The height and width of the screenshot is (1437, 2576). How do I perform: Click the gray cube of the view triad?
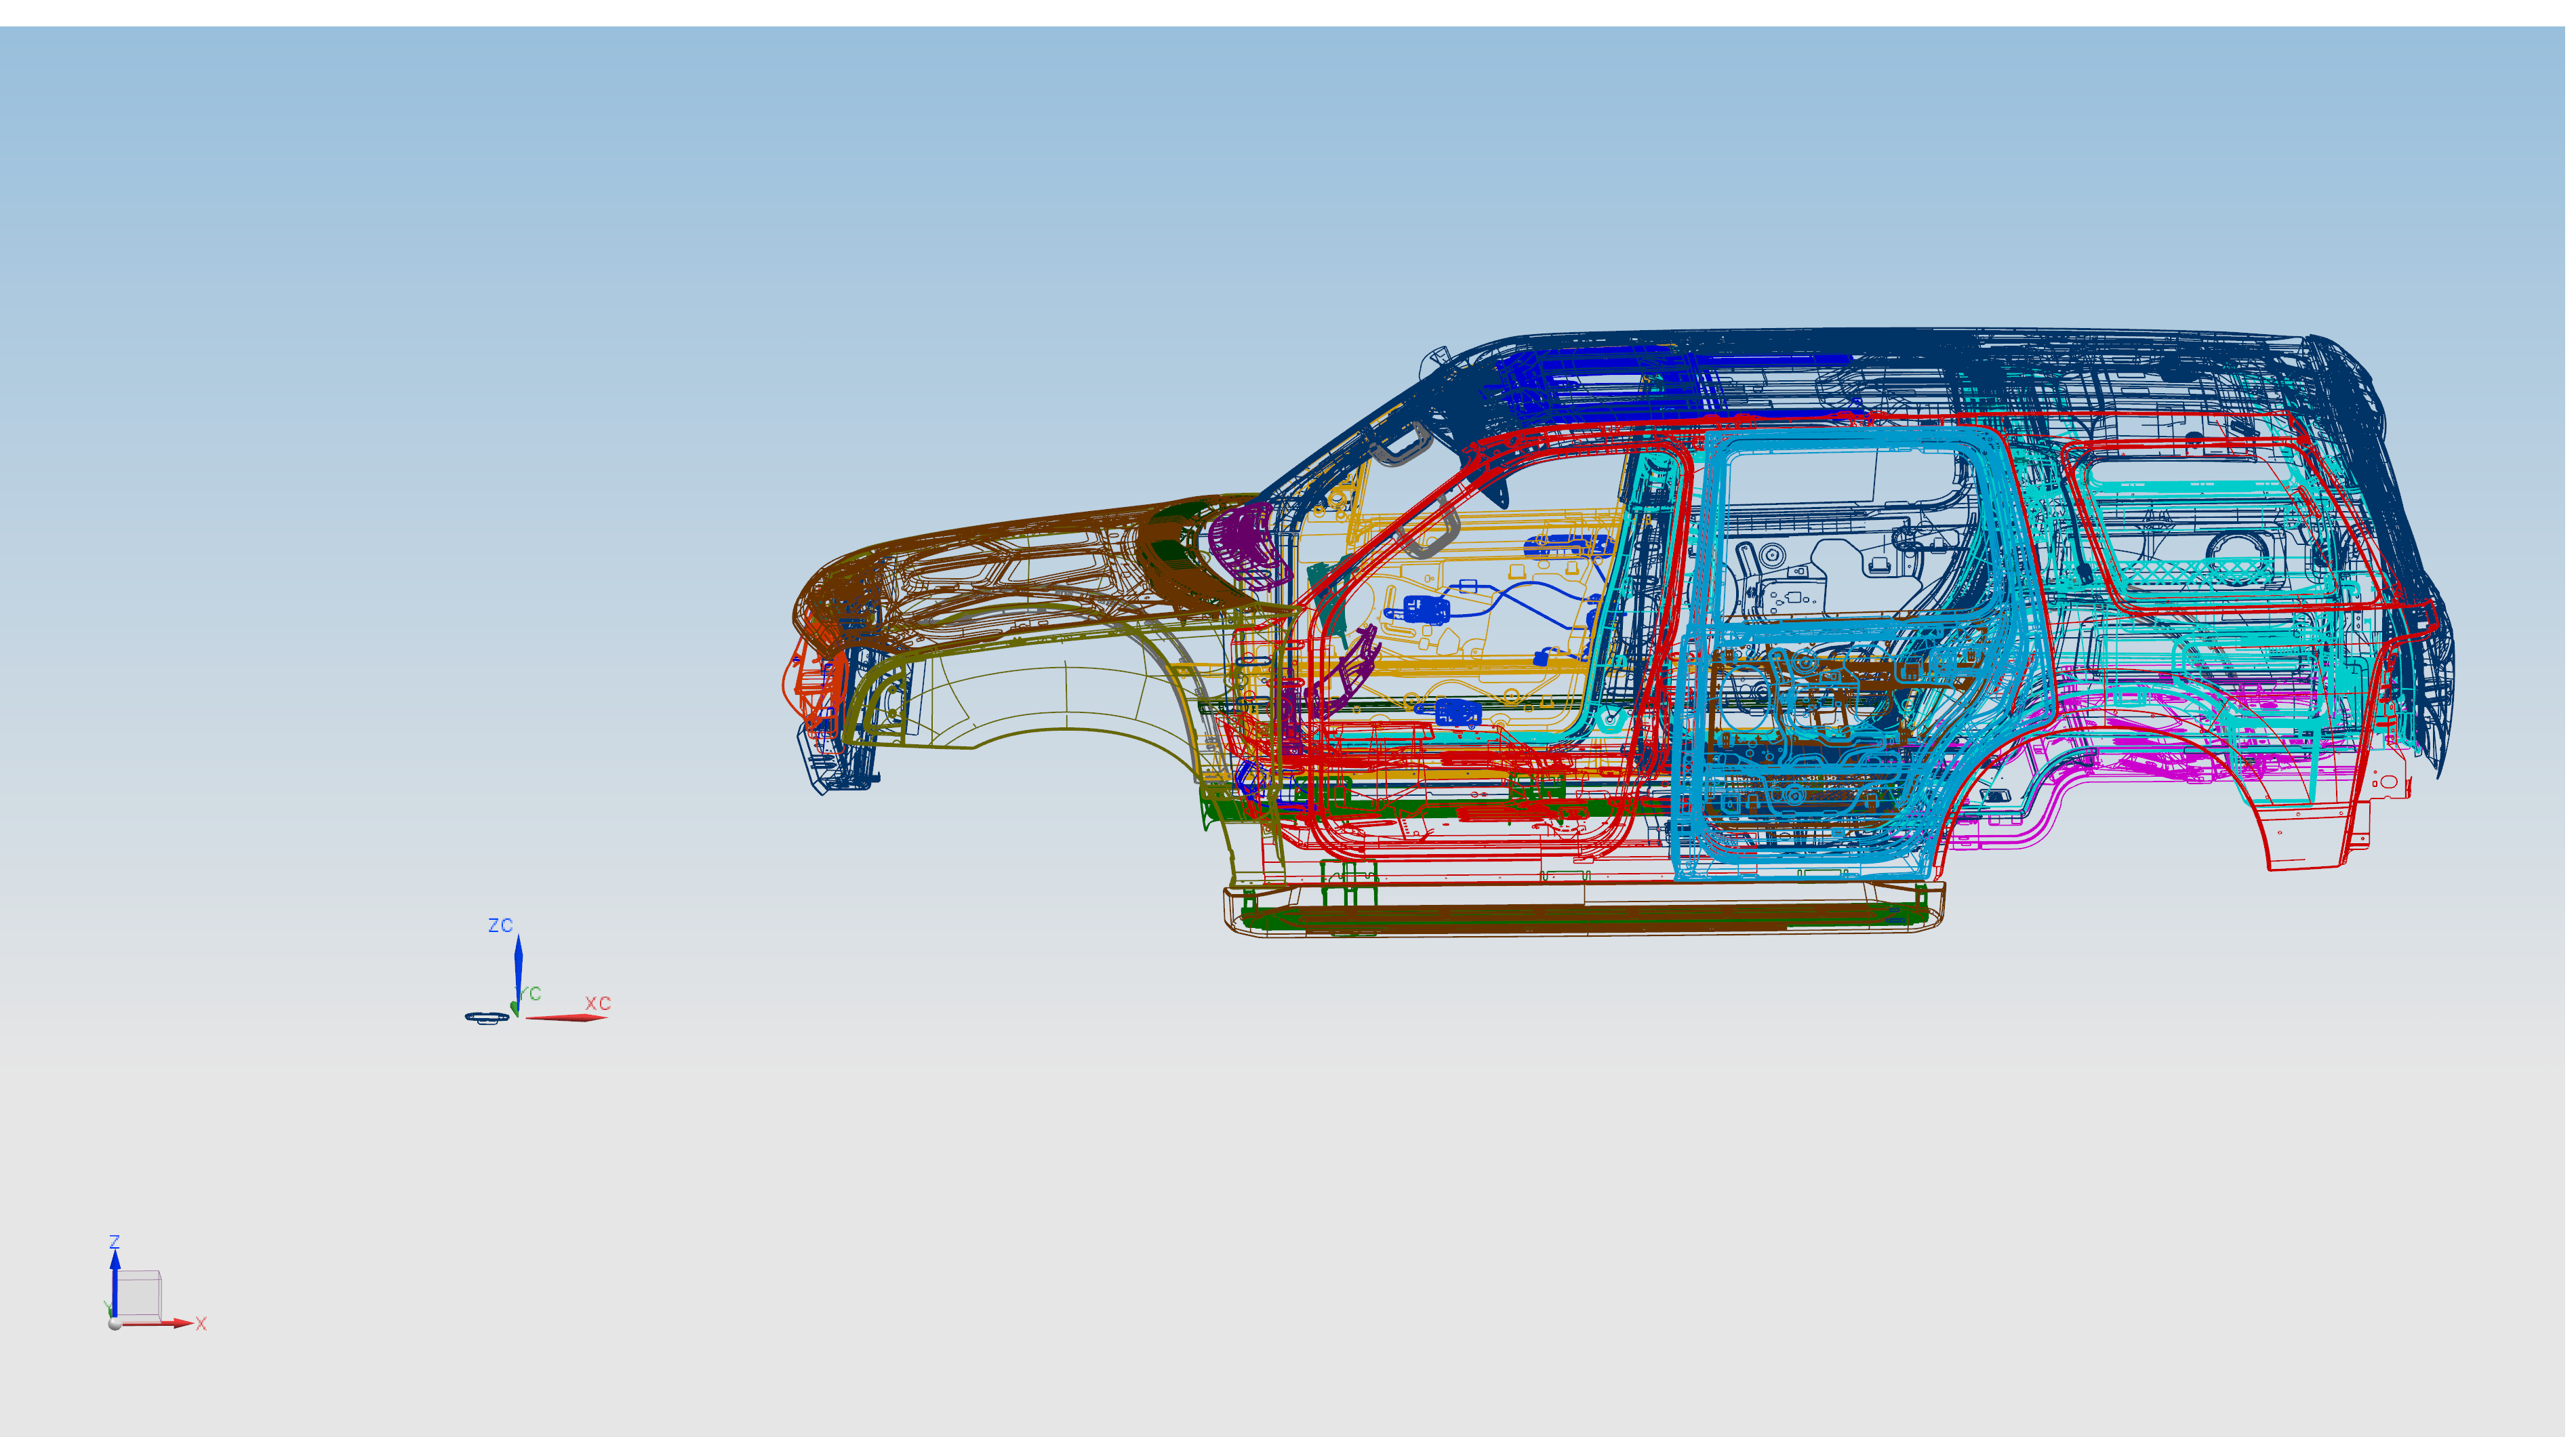140,1294
